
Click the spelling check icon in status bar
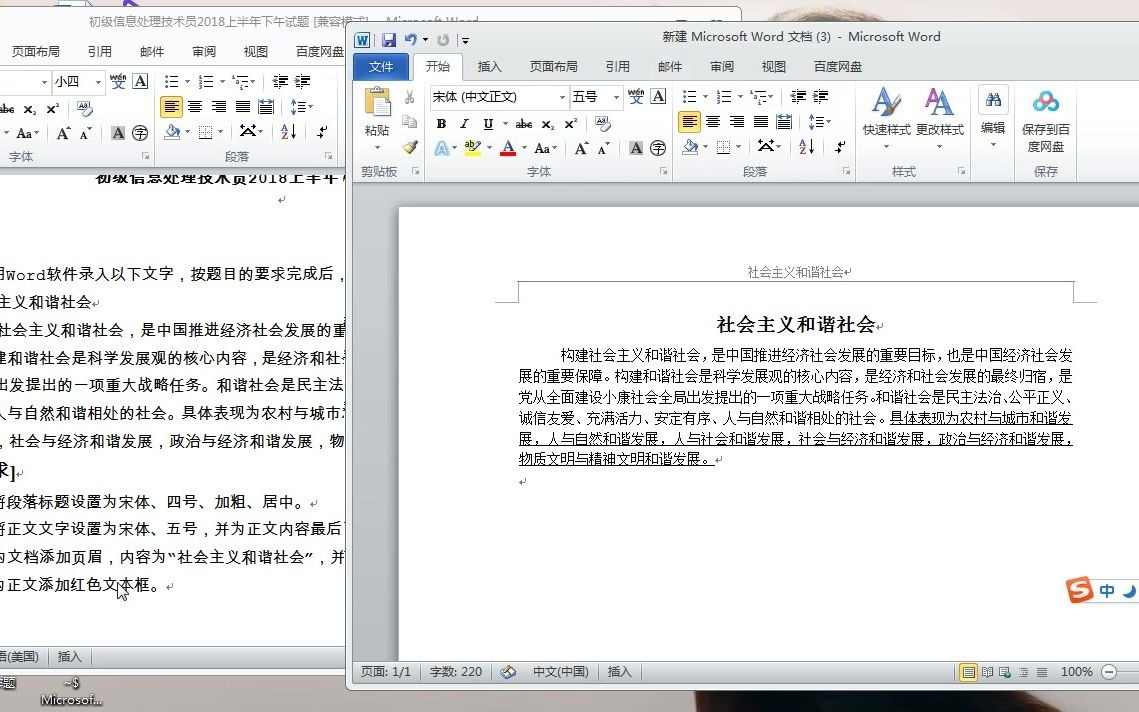coord(509,672)
